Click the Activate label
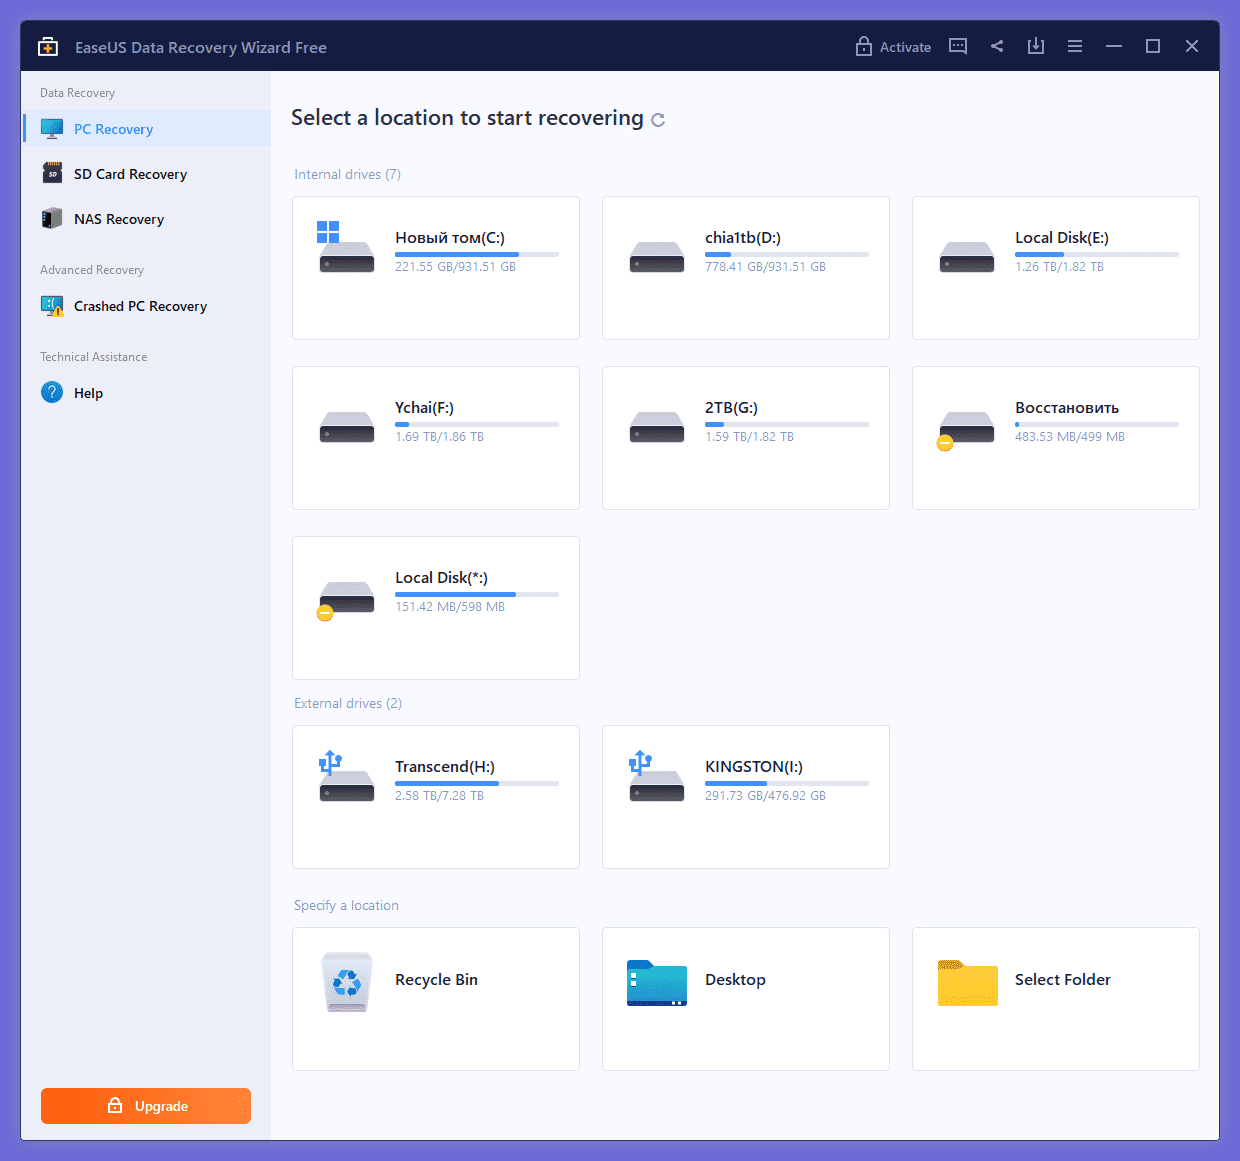1240x1161 pixels. coord(905,47)
